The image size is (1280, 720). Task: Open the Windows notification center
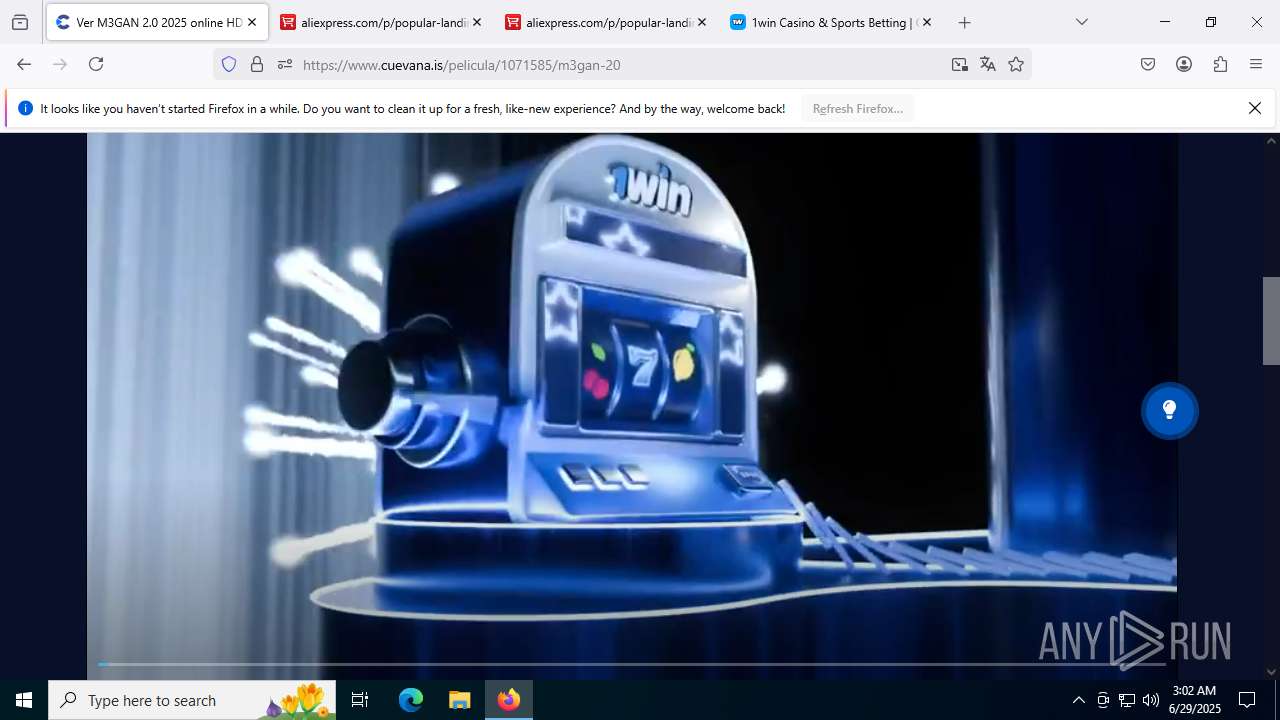[x=1247, y=700]
